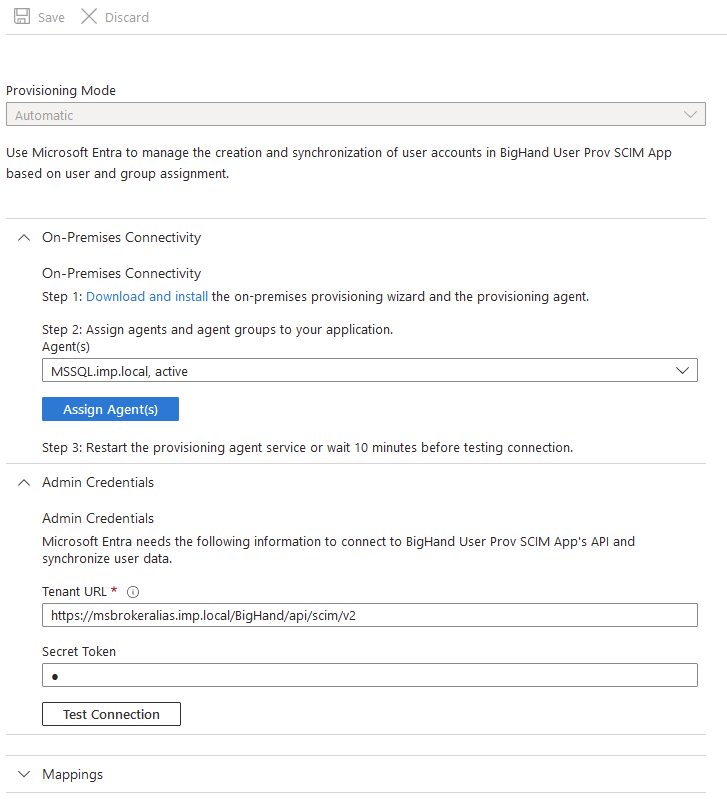Click the Save command at the top
727x800 pixels.
click(39, 16)
